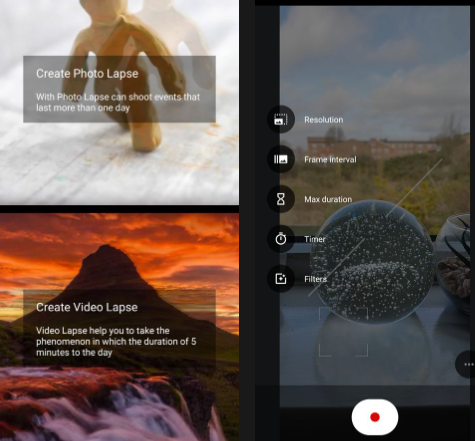This screenshot has width=475, height=441.
Task: Open the Create Photo Lapse card
Action: click(119, 89)
